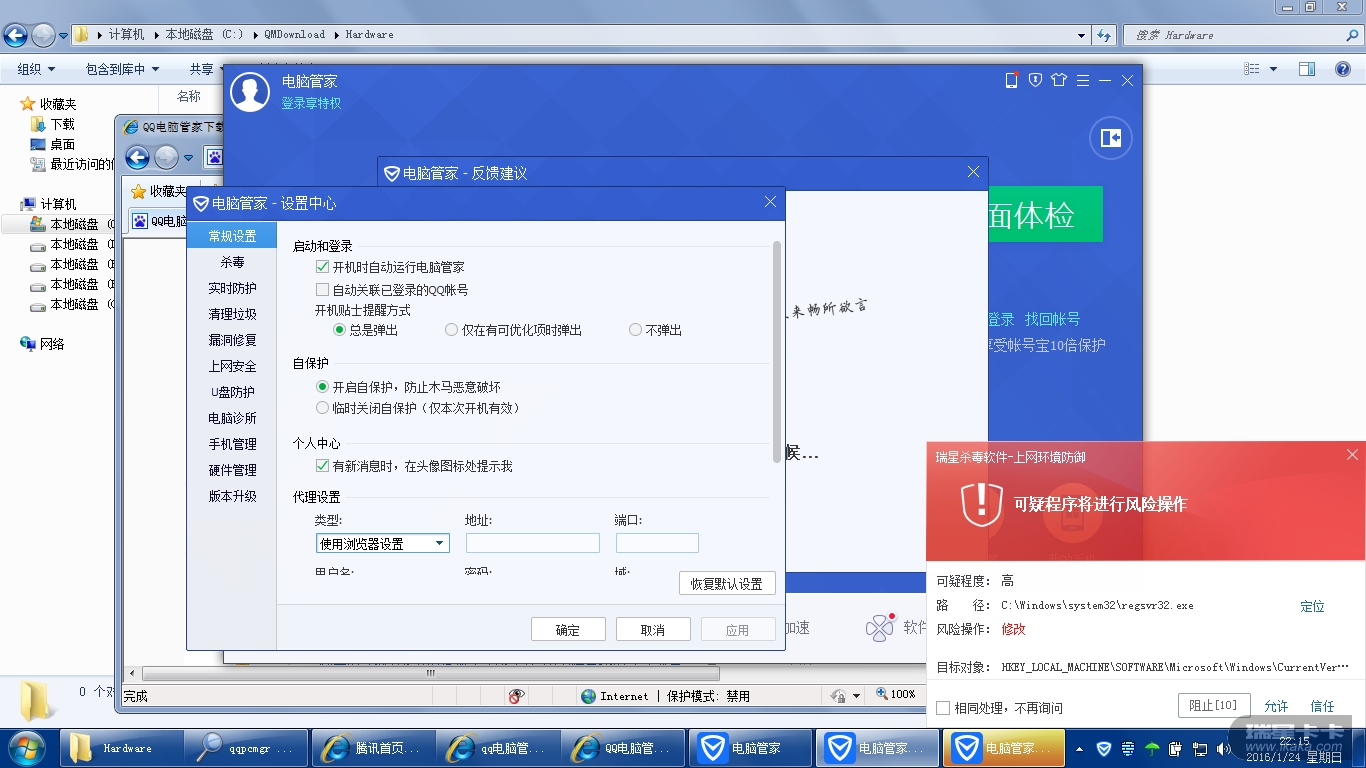
Task: Click the proxy 端口 input field
Action: tap(657, 543)
